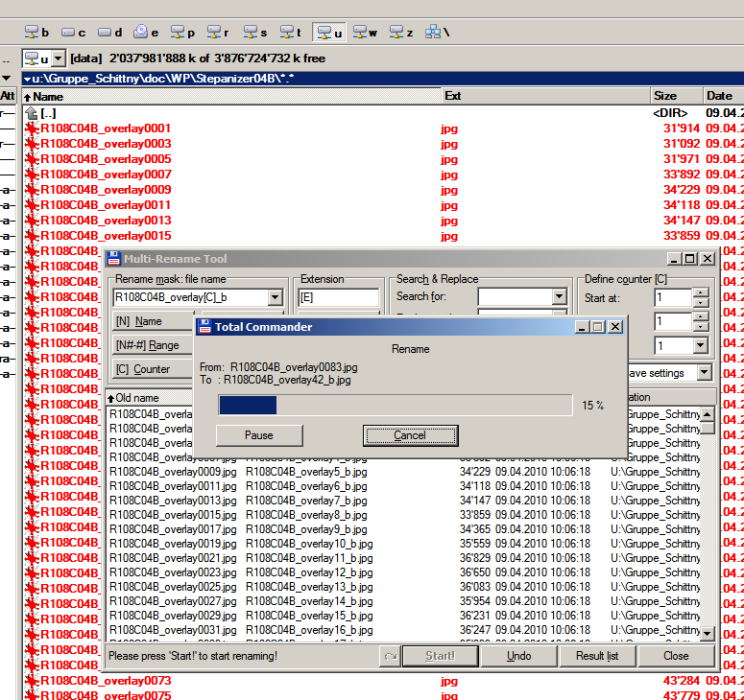
Task: Expand counter digits dropdown showing 1
Action: (700, 345)
